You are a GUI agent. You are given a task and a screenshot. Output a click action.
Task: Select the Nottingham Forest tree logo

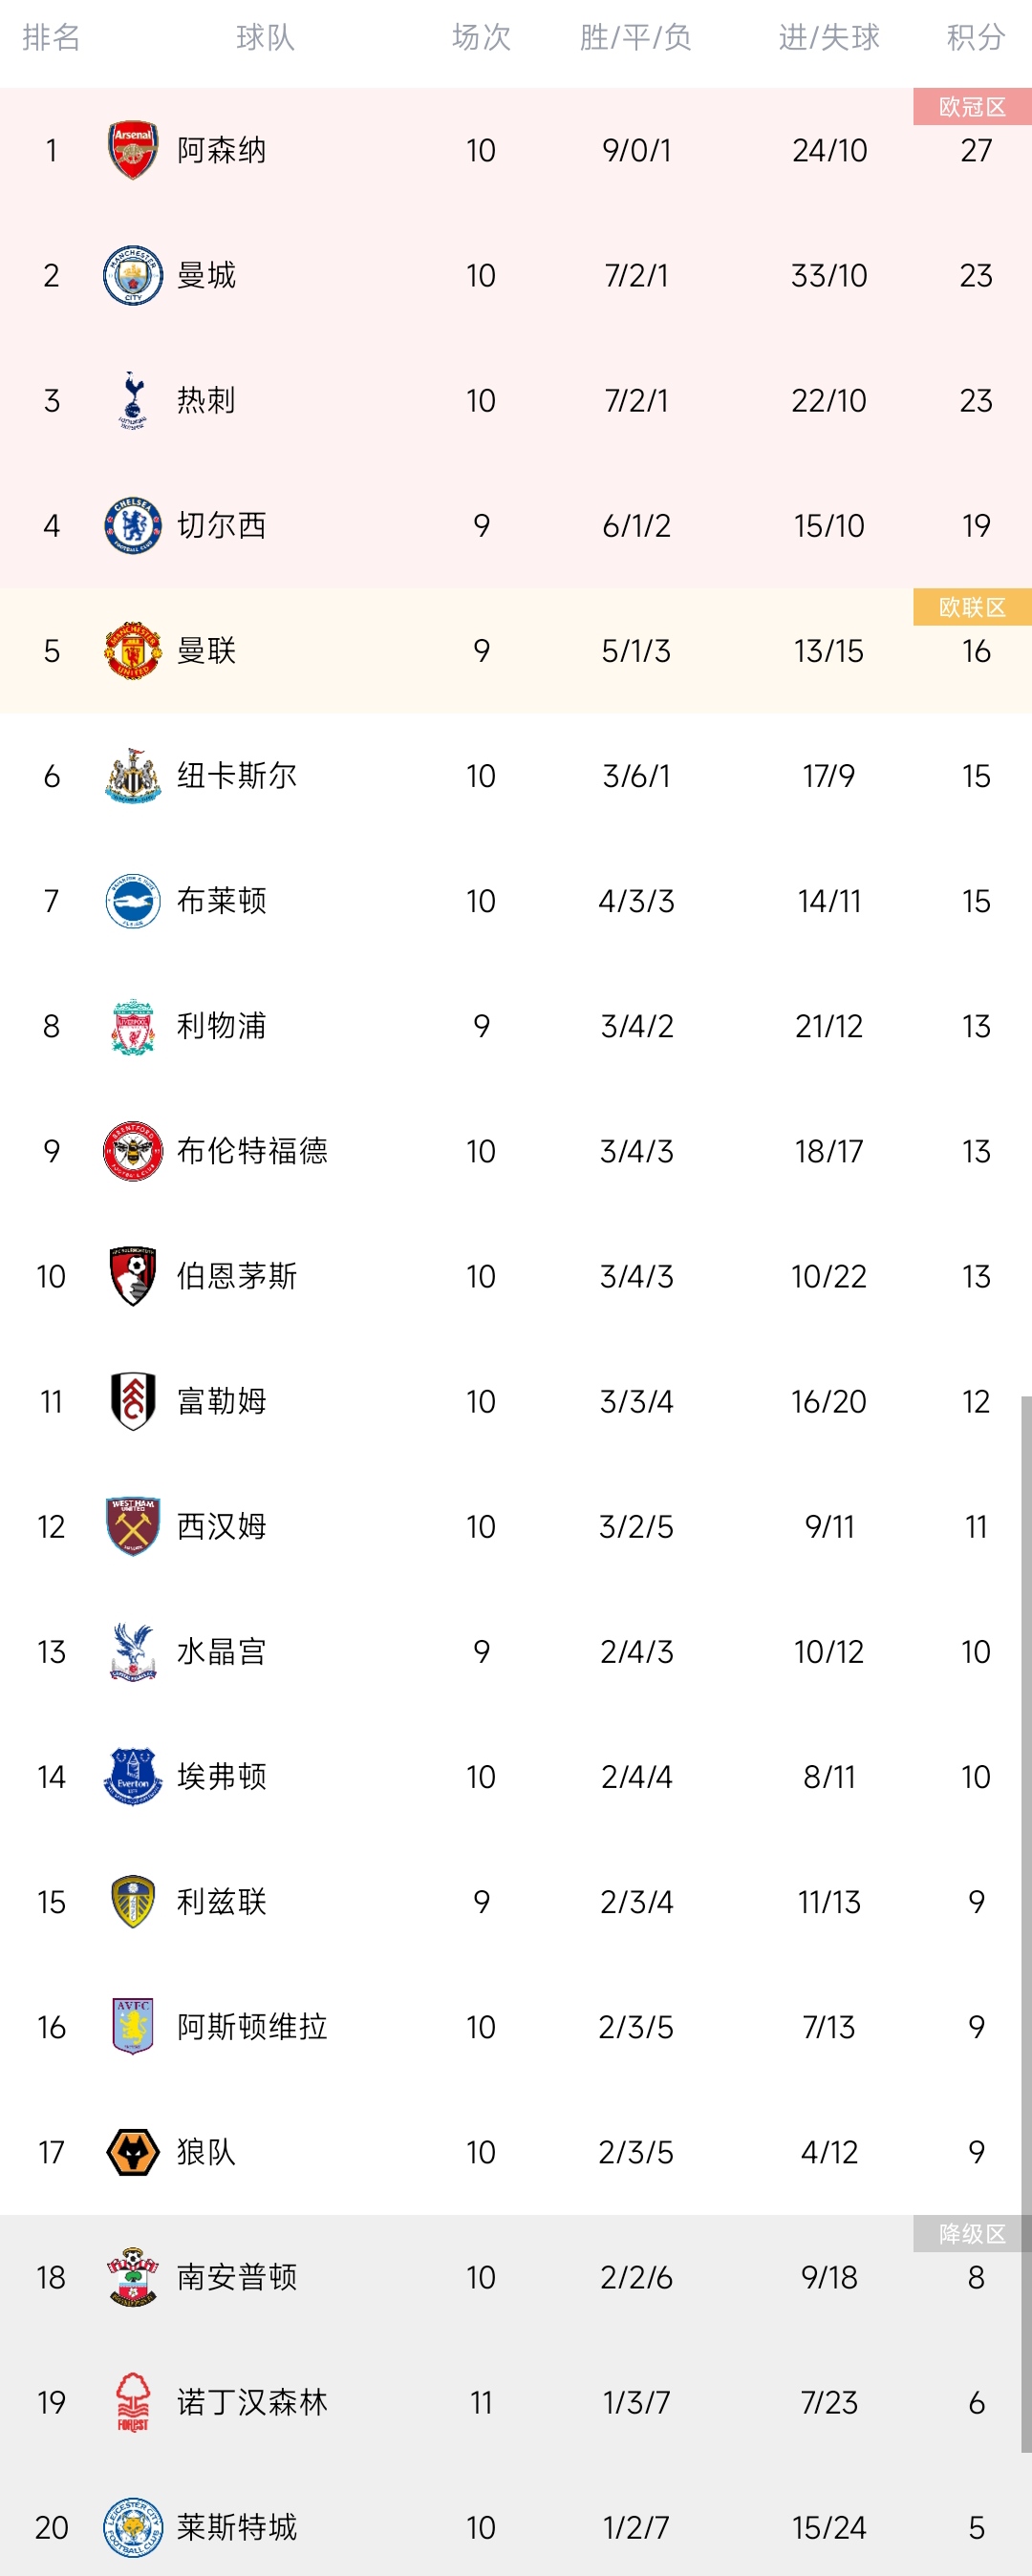(133, 2402)
